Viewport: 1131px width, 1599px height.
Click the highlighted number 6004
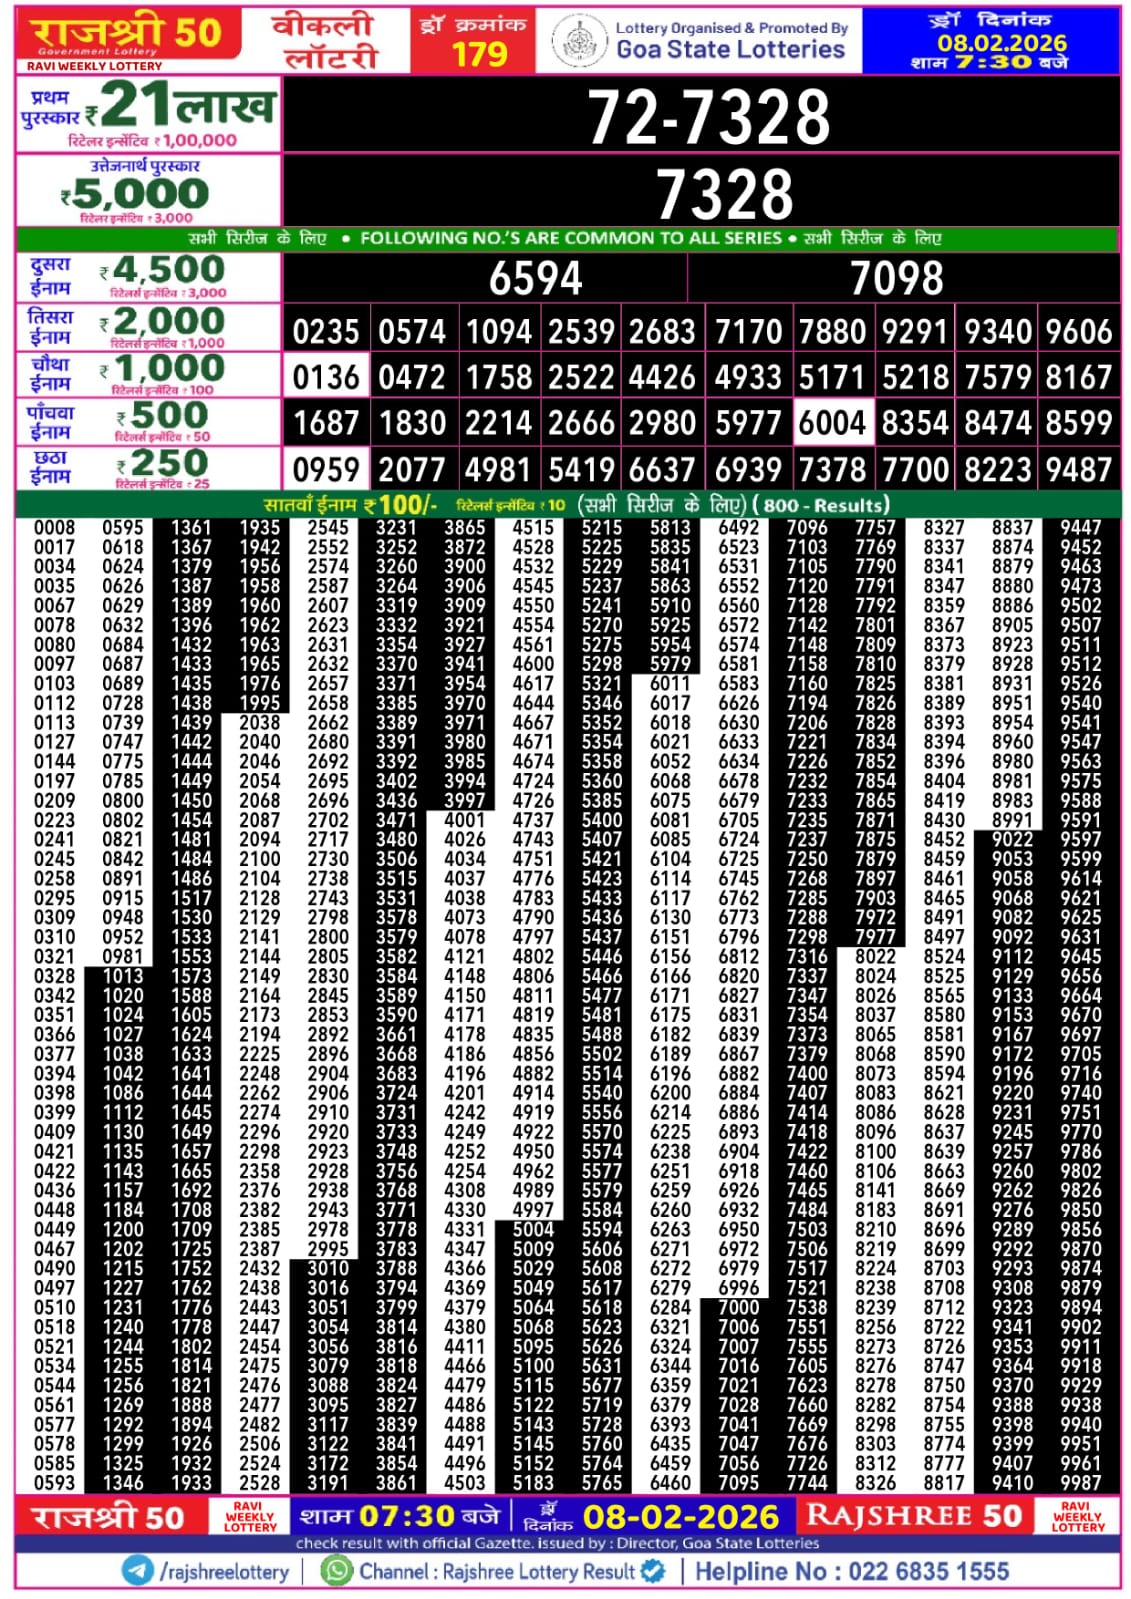(x=831, y=423)
